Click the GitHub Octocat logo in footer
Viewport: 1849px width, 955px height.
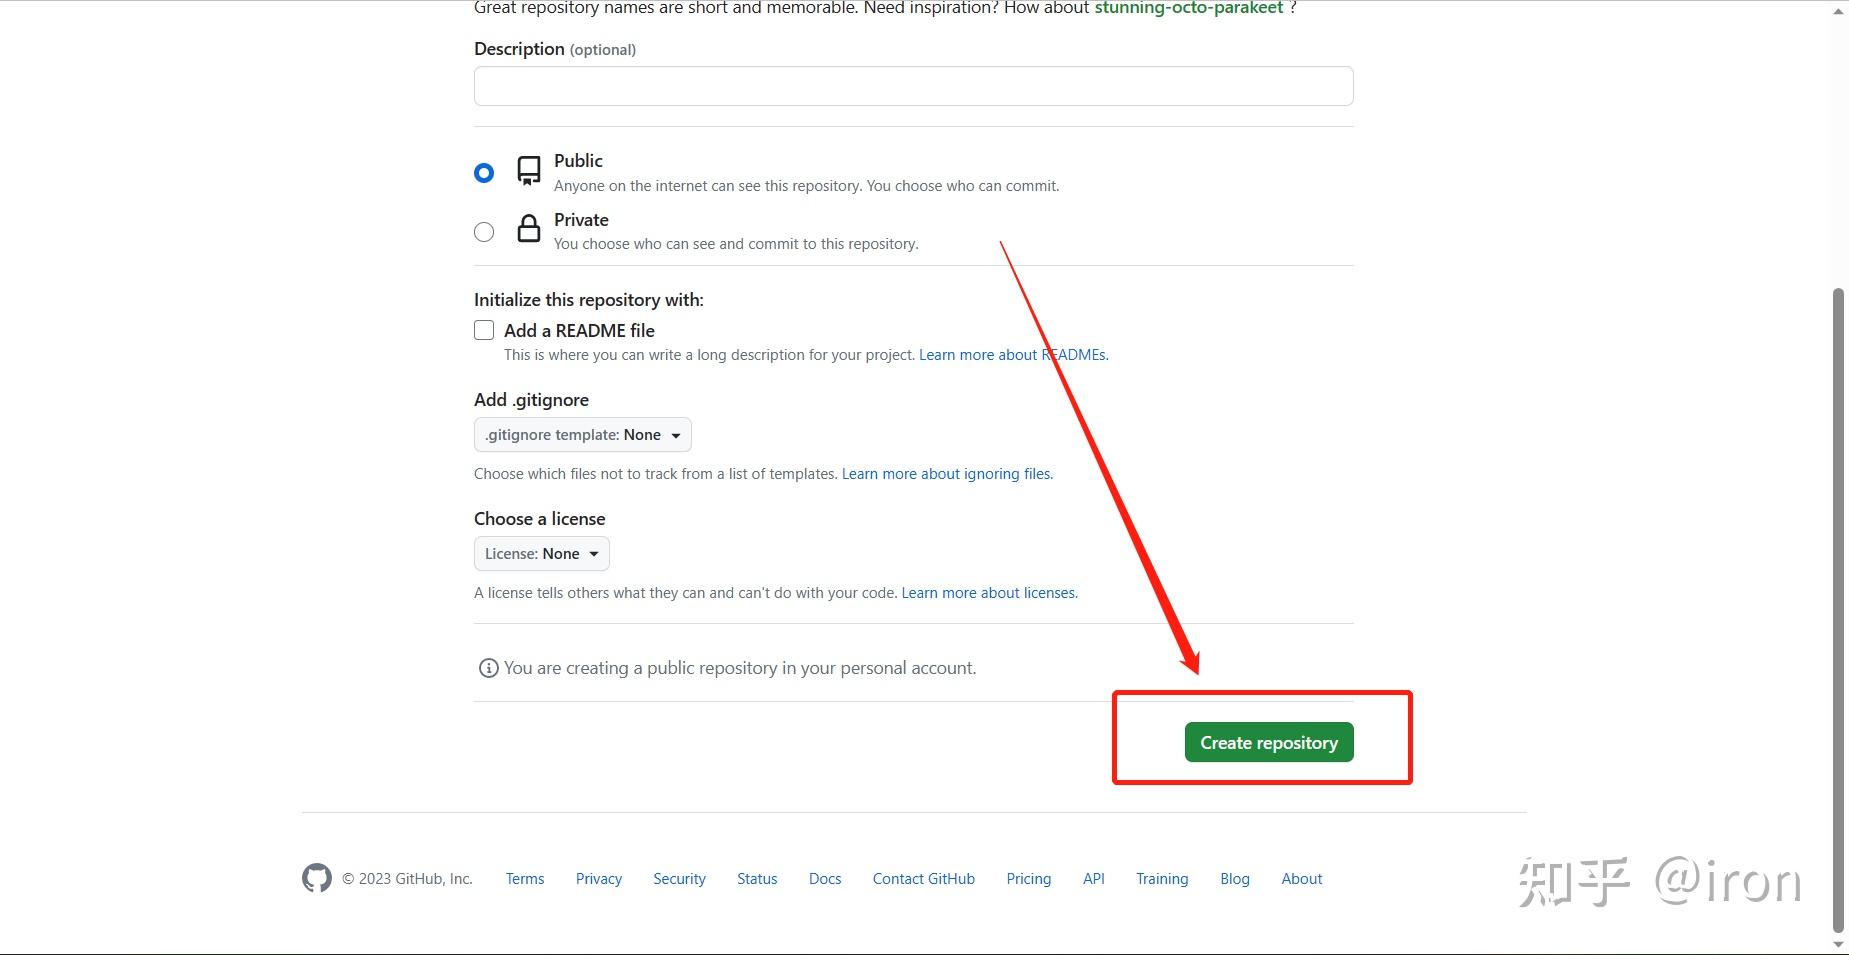coord(317,878)
